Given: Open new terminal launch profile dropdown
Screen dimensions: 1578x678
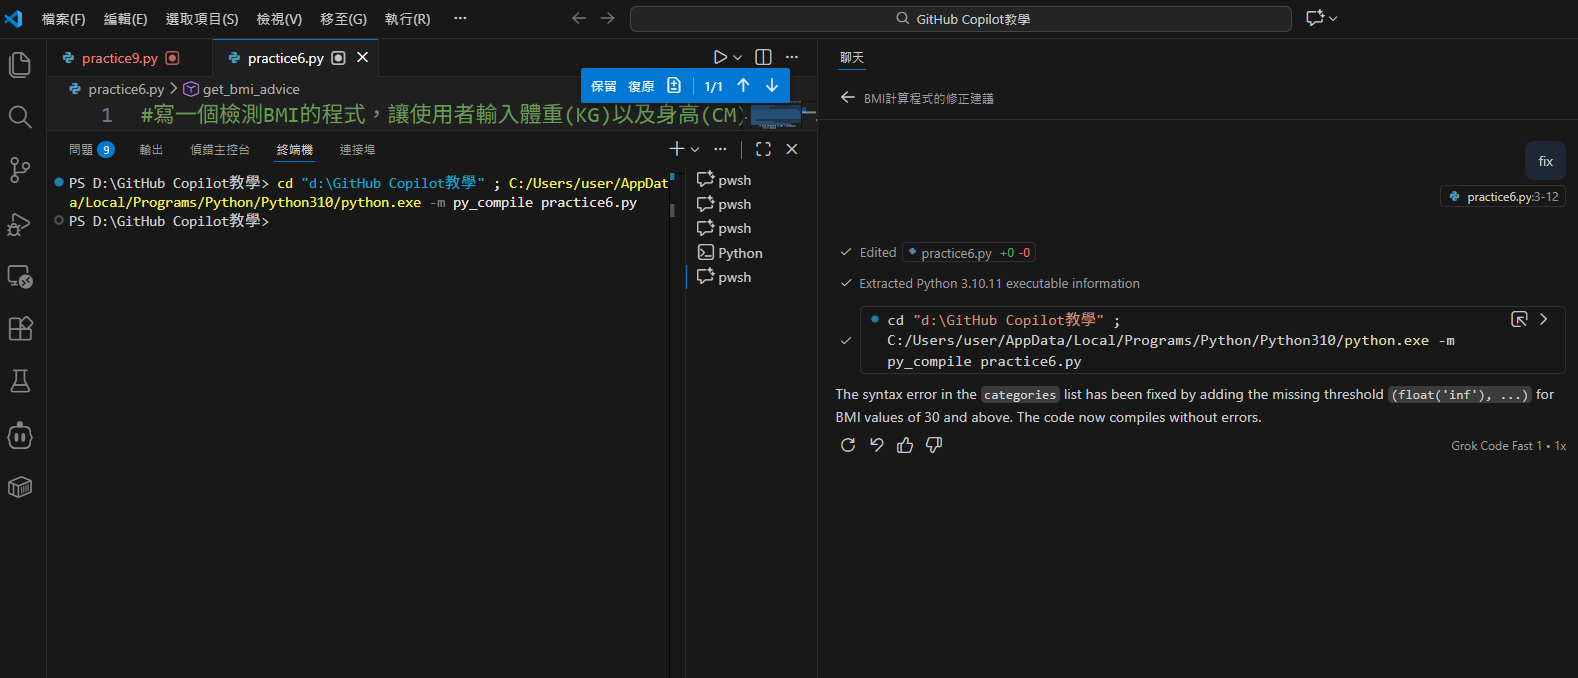Looking at the screenshot, I should (695, 150).
